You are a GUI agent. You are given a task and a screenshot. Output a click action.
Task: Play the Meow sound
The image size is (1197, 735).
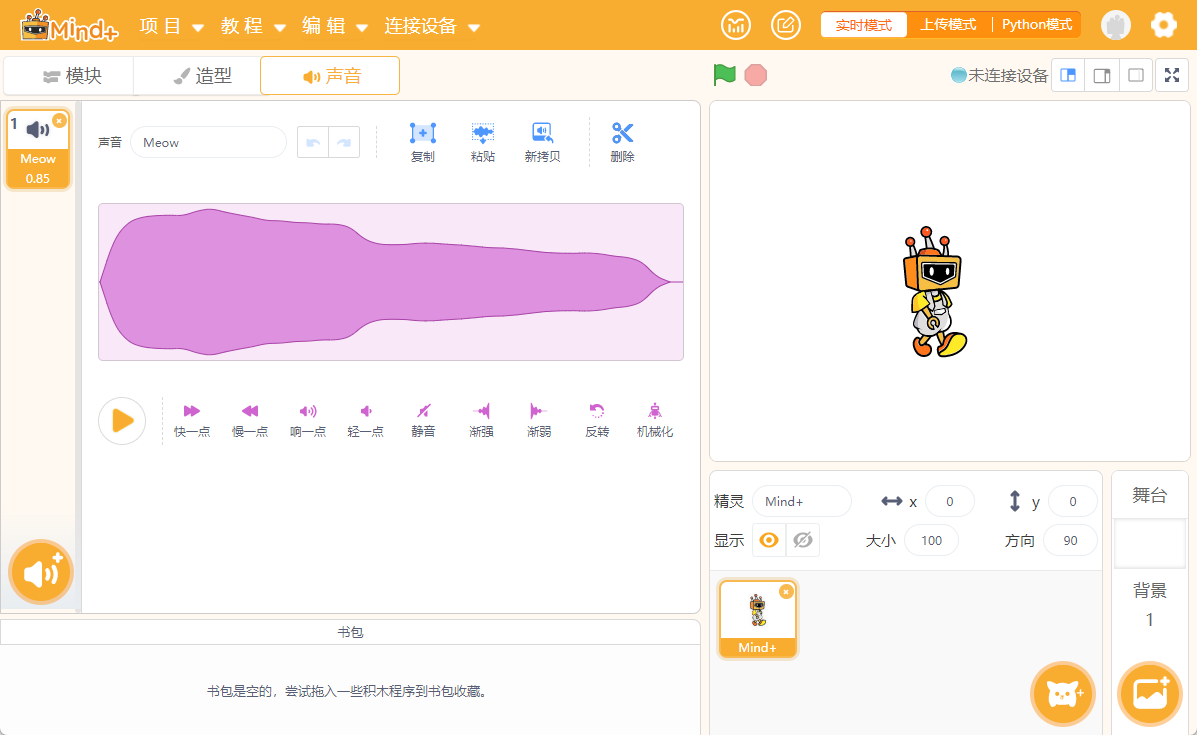pos(122,420)
